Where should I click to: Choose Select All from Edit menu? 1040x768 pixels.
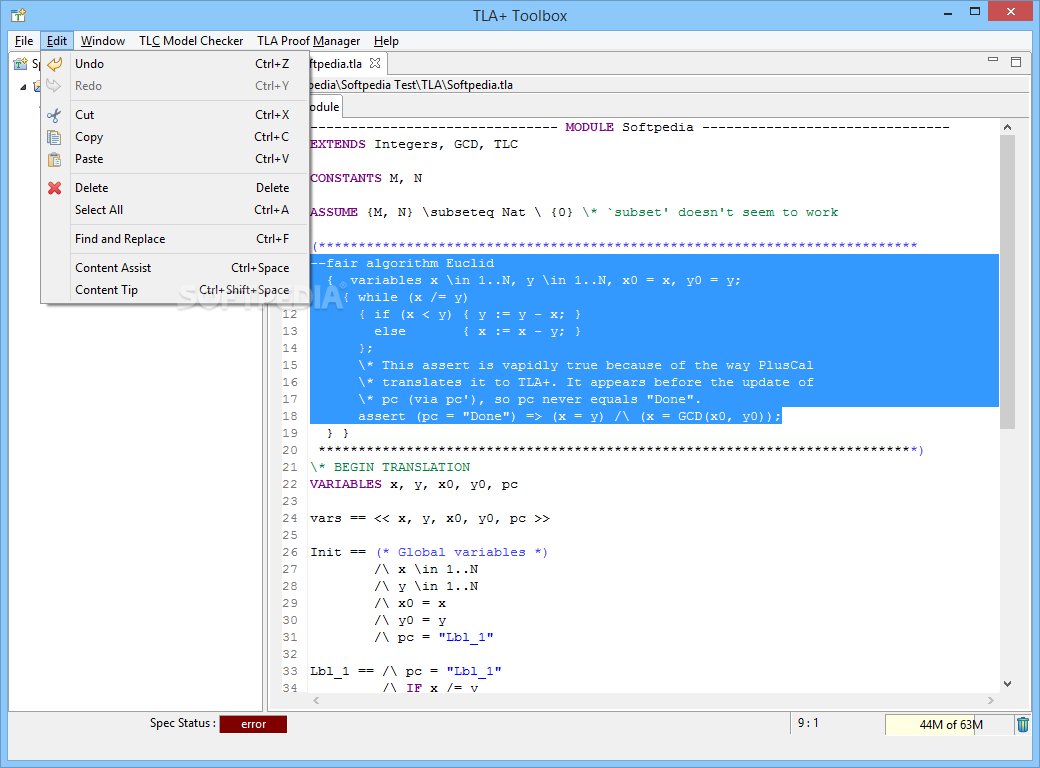coord(175,210)
